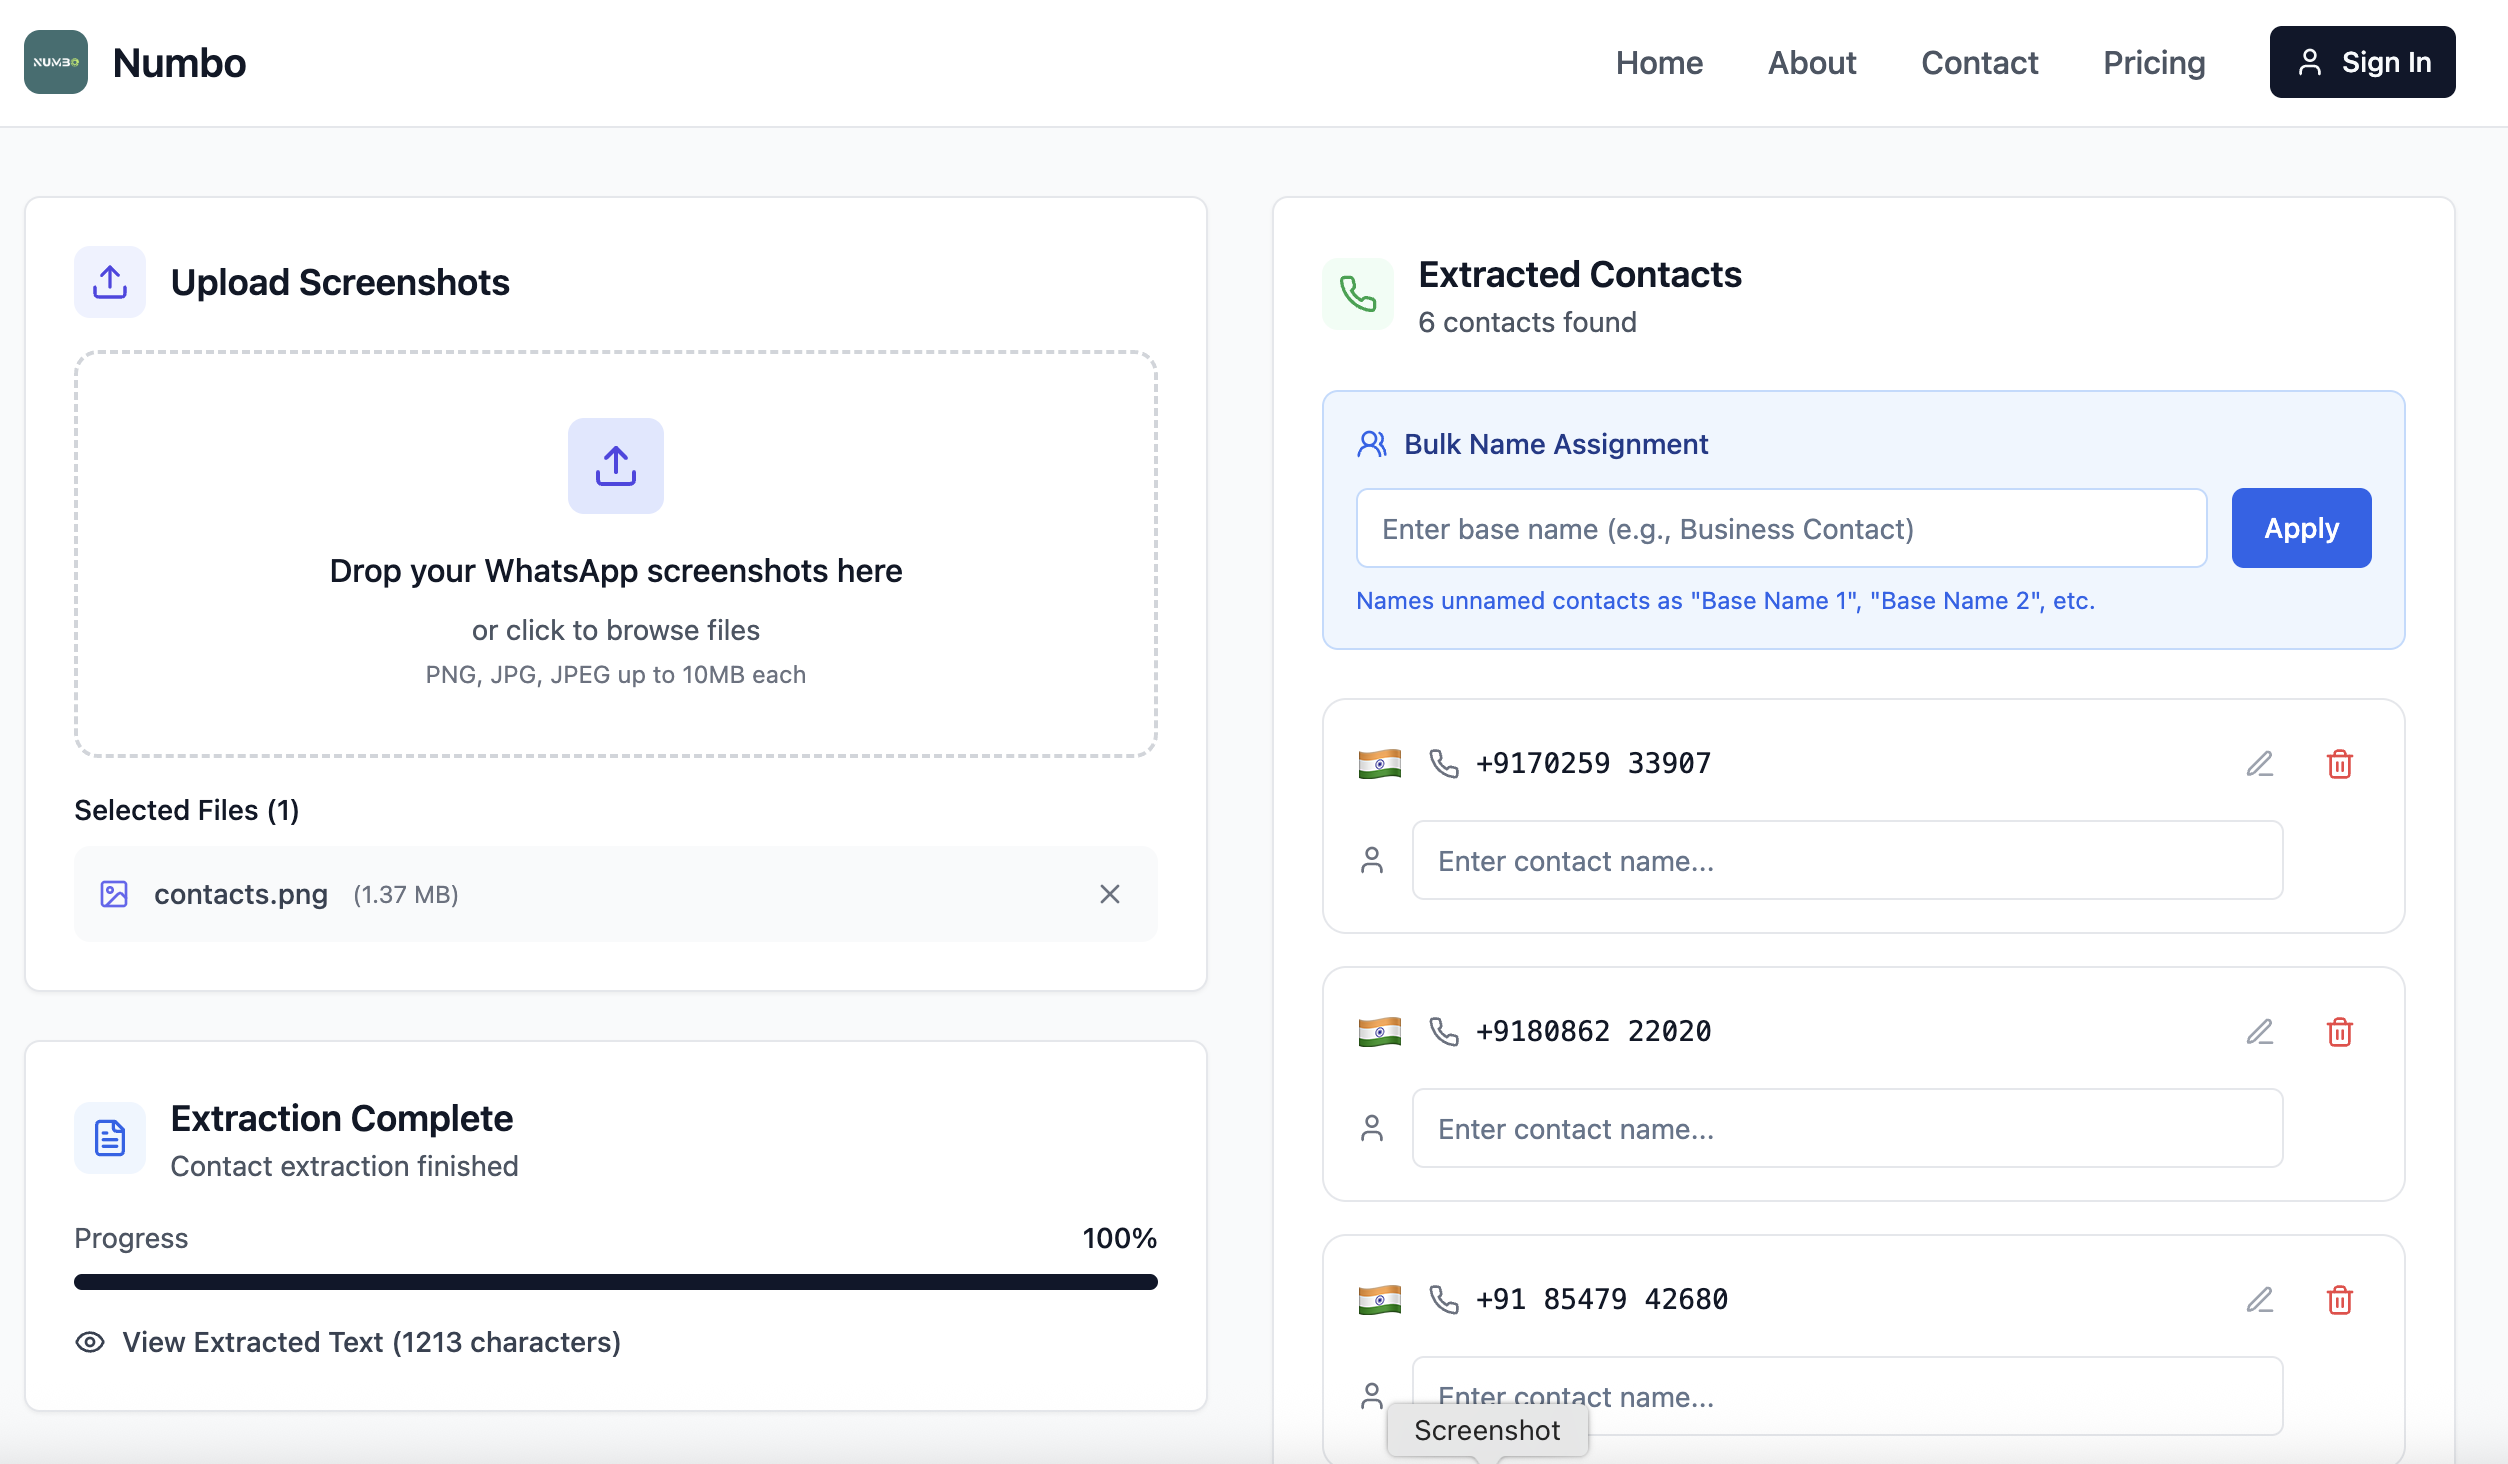The width and height of the screenshot is (2508, 1464).
Task: Click the extraction progress bar
Action: [615, 1282]
